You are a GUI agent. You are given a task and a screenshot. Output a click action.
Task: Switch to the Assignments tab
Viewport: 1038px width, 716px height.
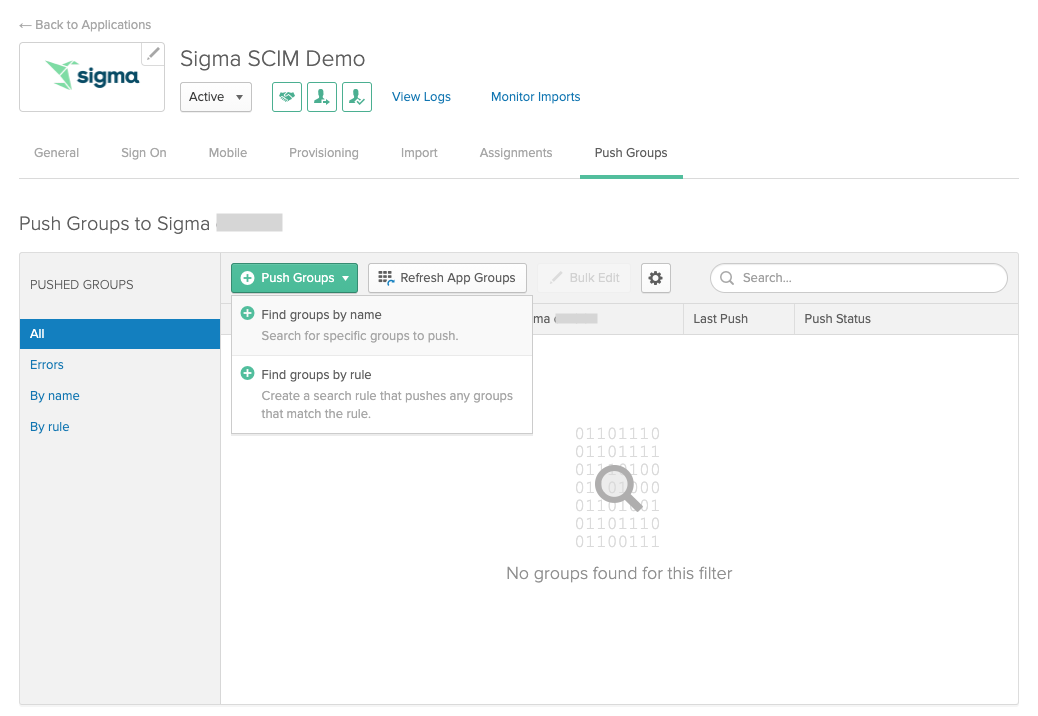[516, 153]
